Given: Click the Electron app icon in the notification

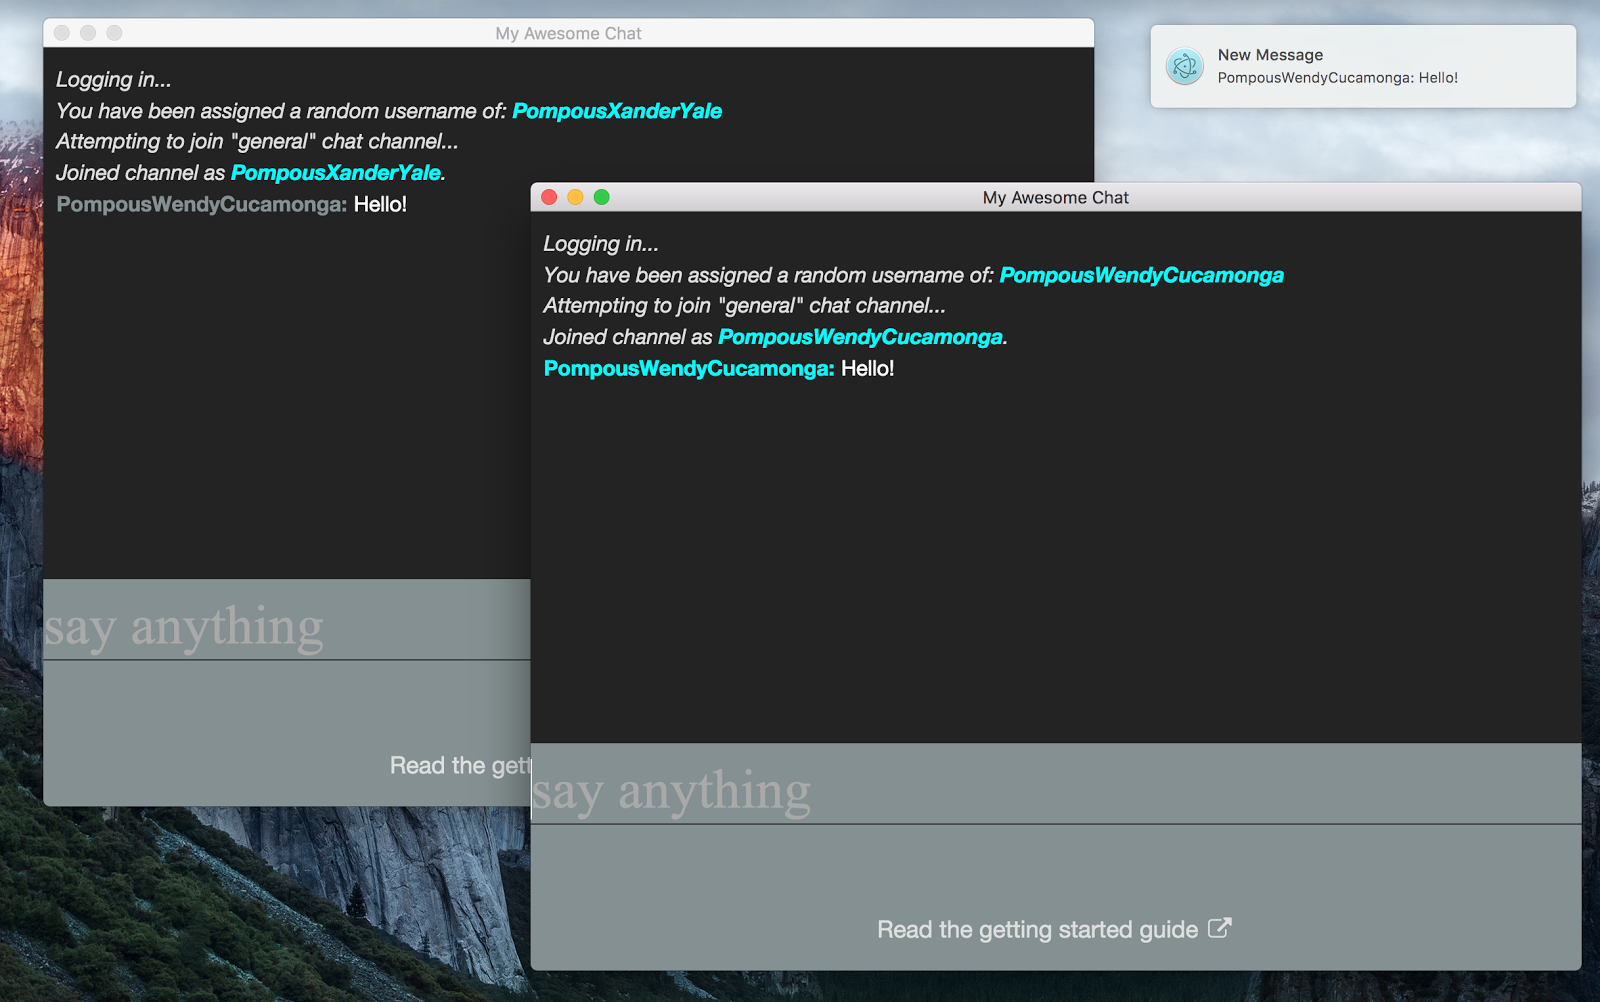Looking at the screenshot, I should click(x=1185, y=67).
